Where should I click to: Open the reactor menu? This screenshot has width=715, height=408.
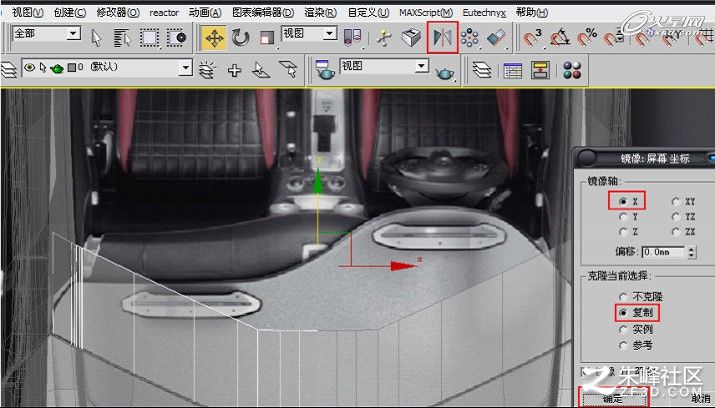click(x=164, y=13)
